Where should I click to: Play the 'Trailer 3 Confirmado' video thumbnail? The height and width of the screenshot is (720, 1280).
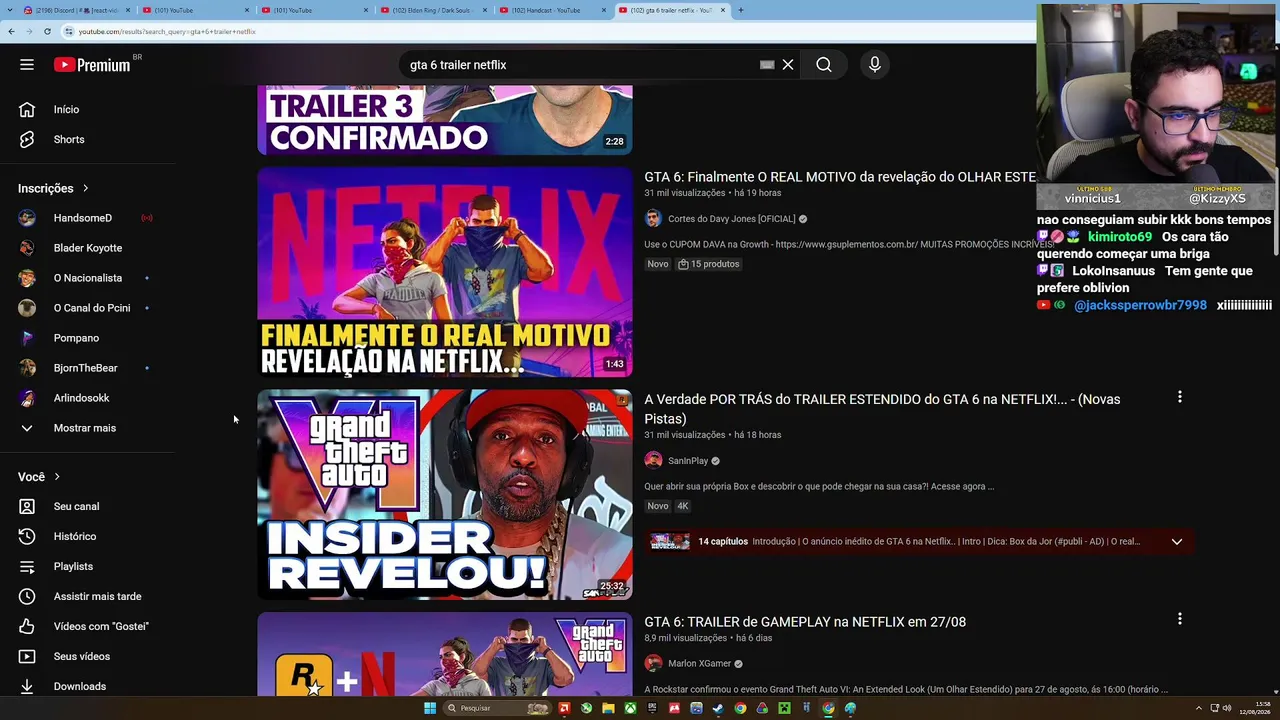click(445, 120)
